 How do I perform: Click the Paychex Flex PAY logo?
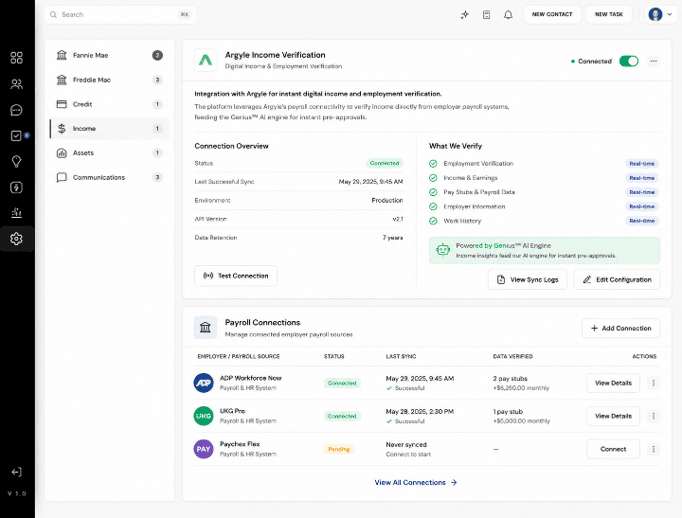(204, 449)
